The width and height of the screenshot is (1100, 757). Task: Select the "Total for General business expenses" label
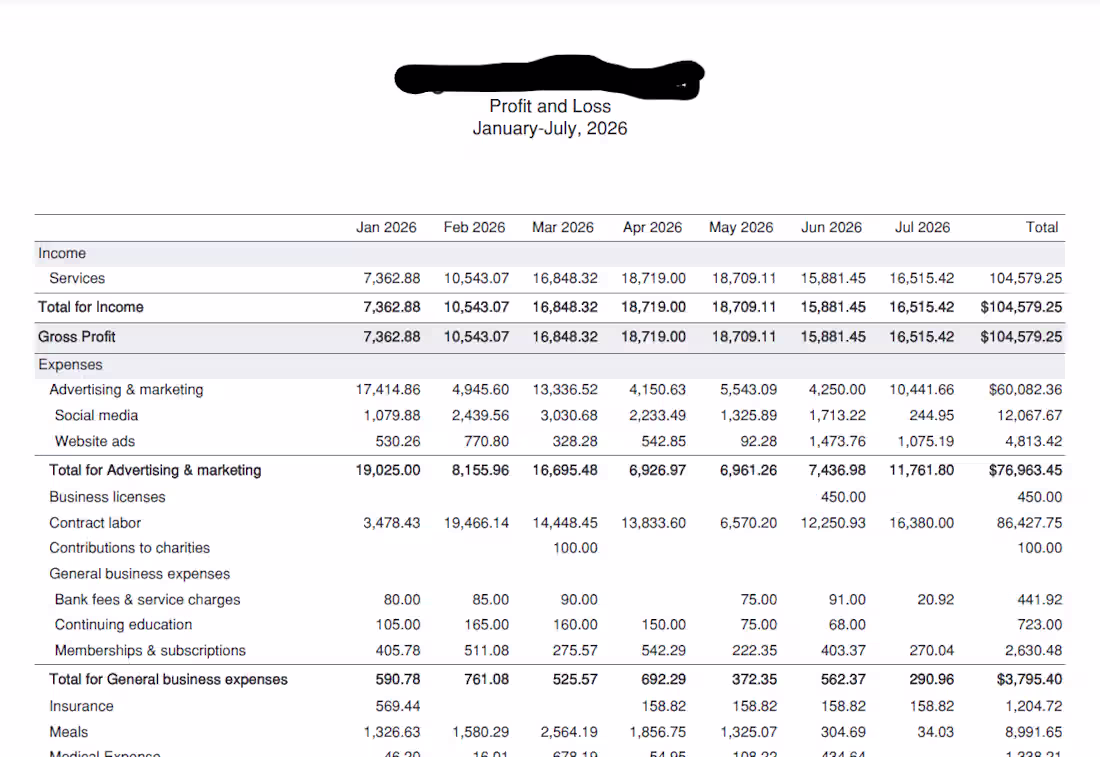coord(168,679)
